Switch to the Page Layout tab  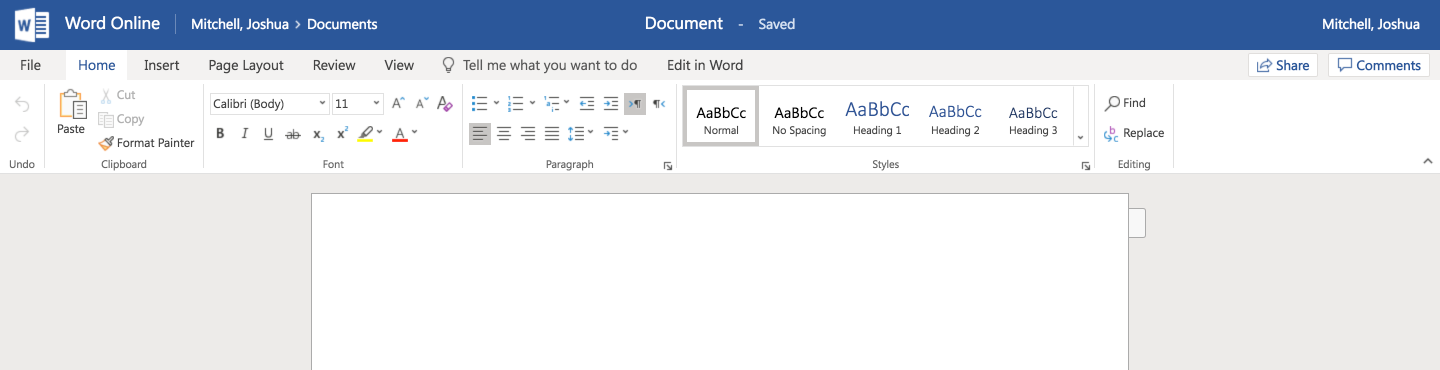click(246, 65)
